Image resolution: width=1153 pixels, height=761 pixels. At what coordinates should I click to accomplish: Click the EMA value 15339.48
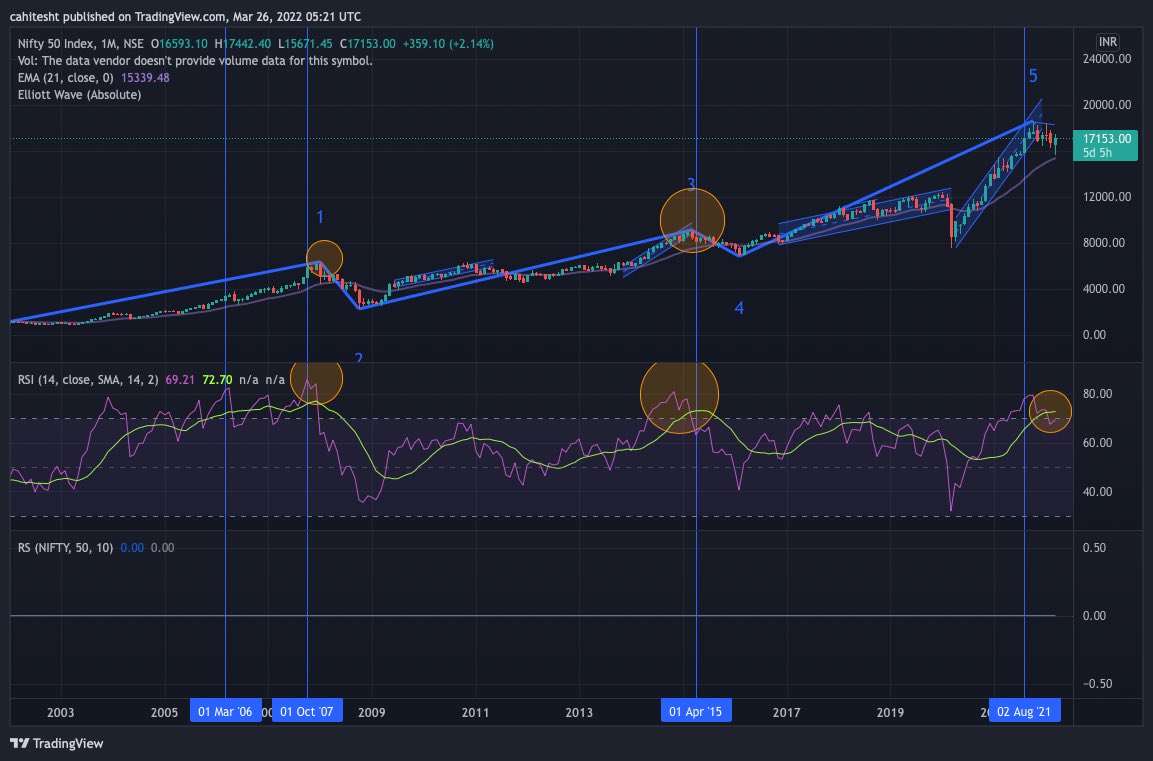(x=145, y=77)
